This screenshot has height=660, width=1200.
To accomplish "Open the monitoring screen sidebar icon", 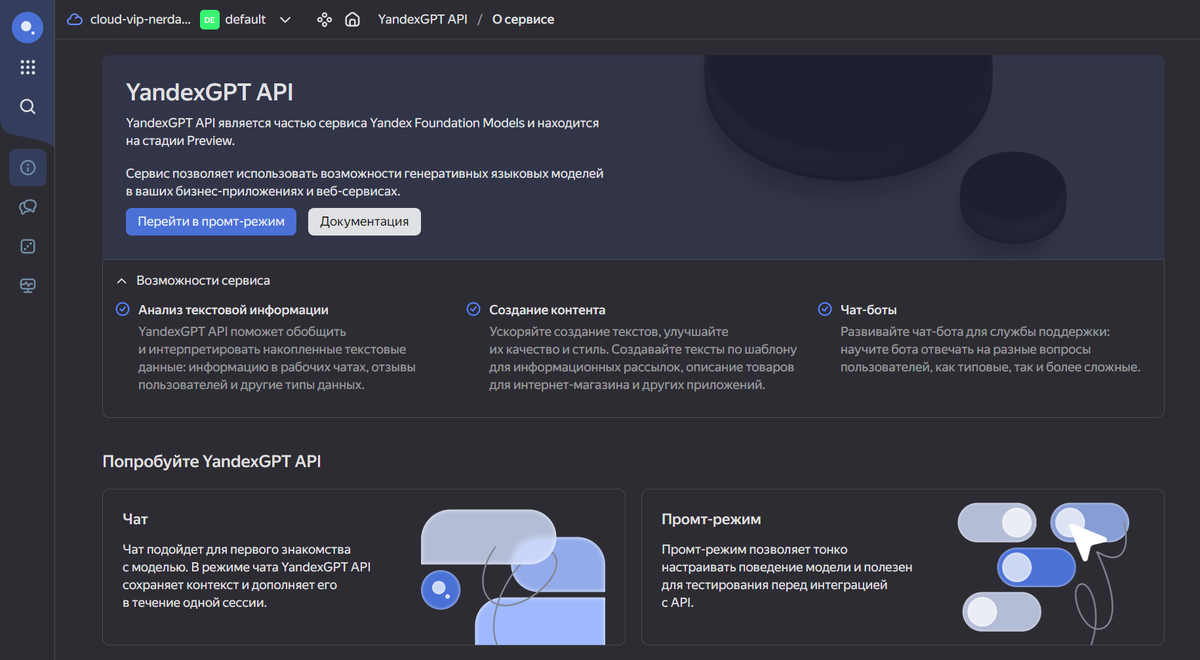I will pyautogui.click(x=28, y=286).
